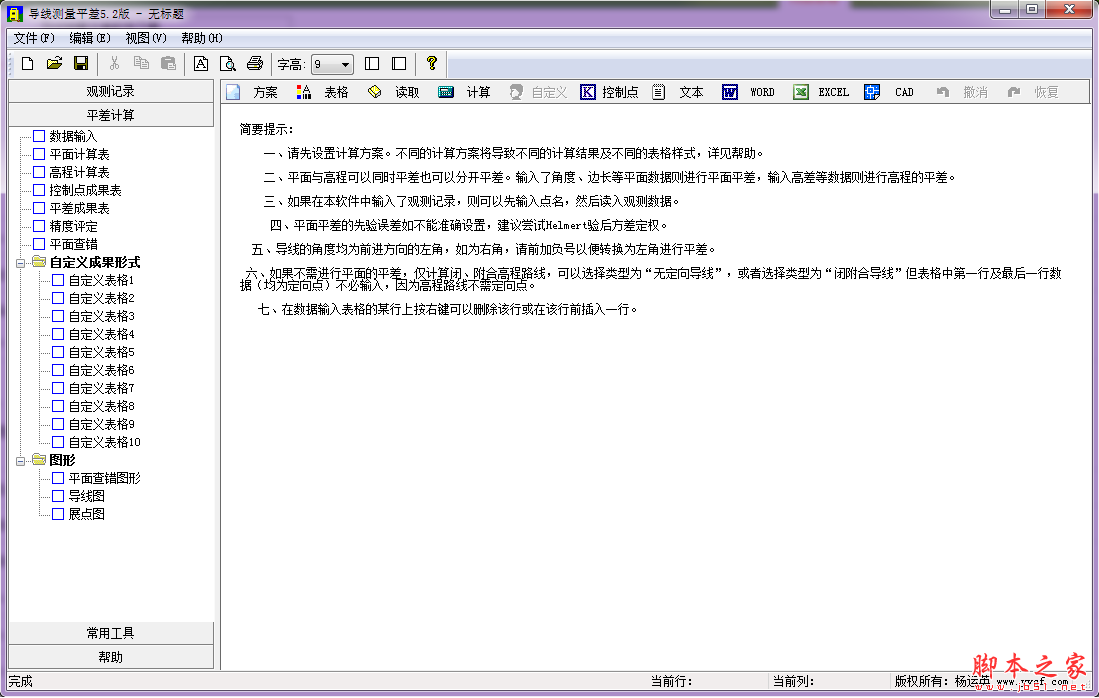Open the print preview icon

(x=227, y=62)
